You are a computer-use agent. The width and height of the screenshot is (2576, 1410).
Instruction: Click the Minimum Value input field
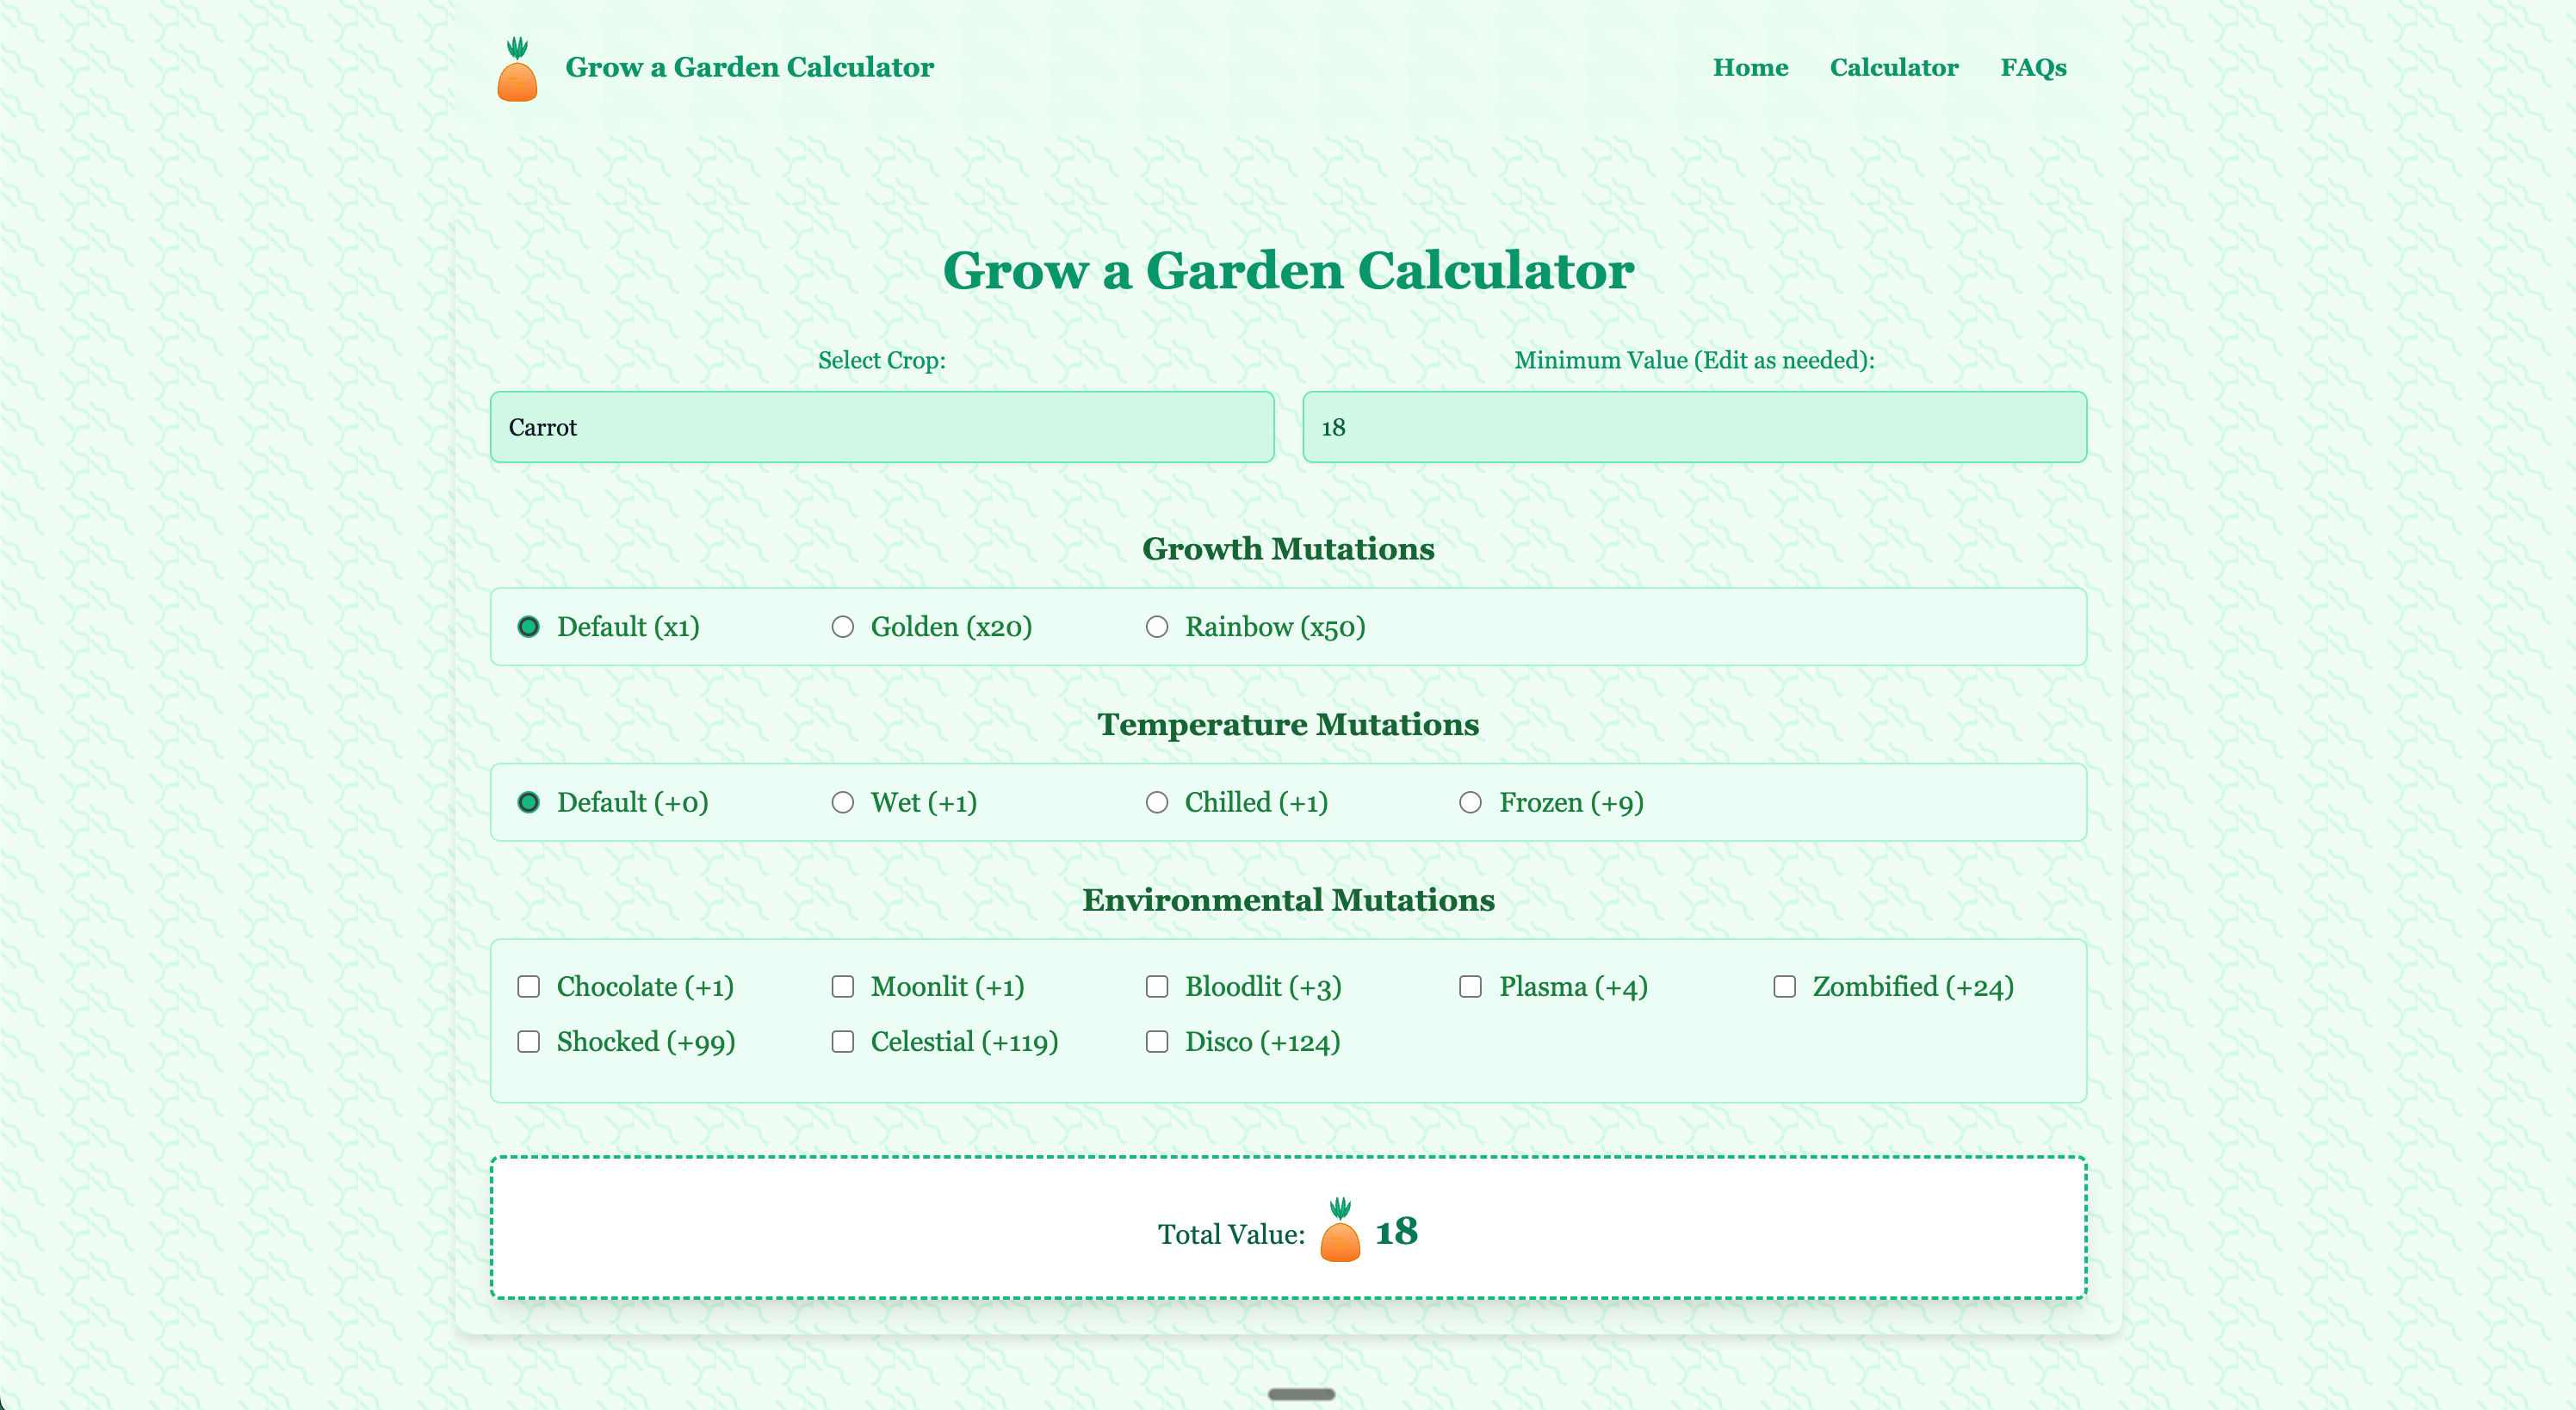pos(1694,427)
